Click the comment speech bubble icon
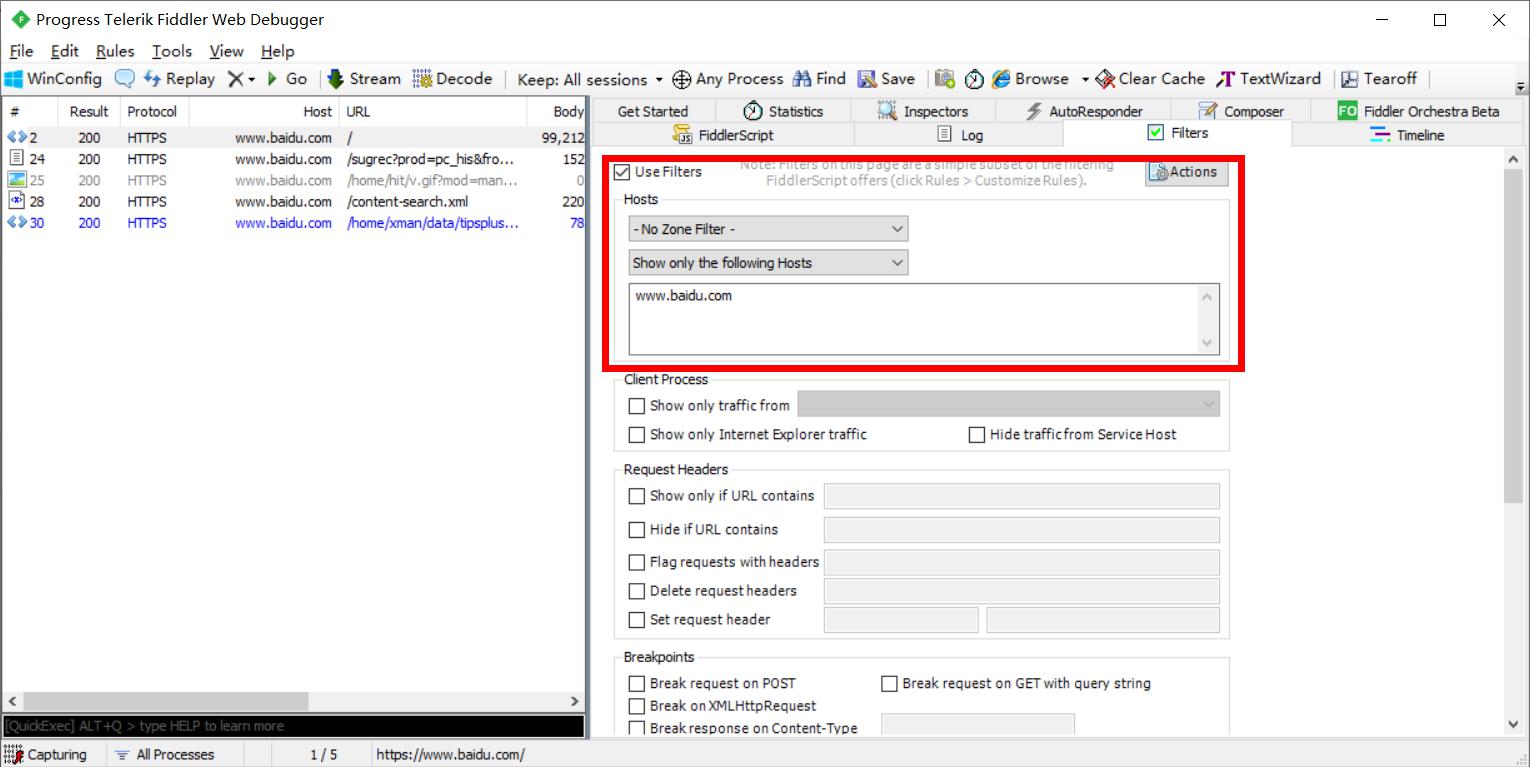The height and width of the screenshot is (767, 1530). point(125,79)
